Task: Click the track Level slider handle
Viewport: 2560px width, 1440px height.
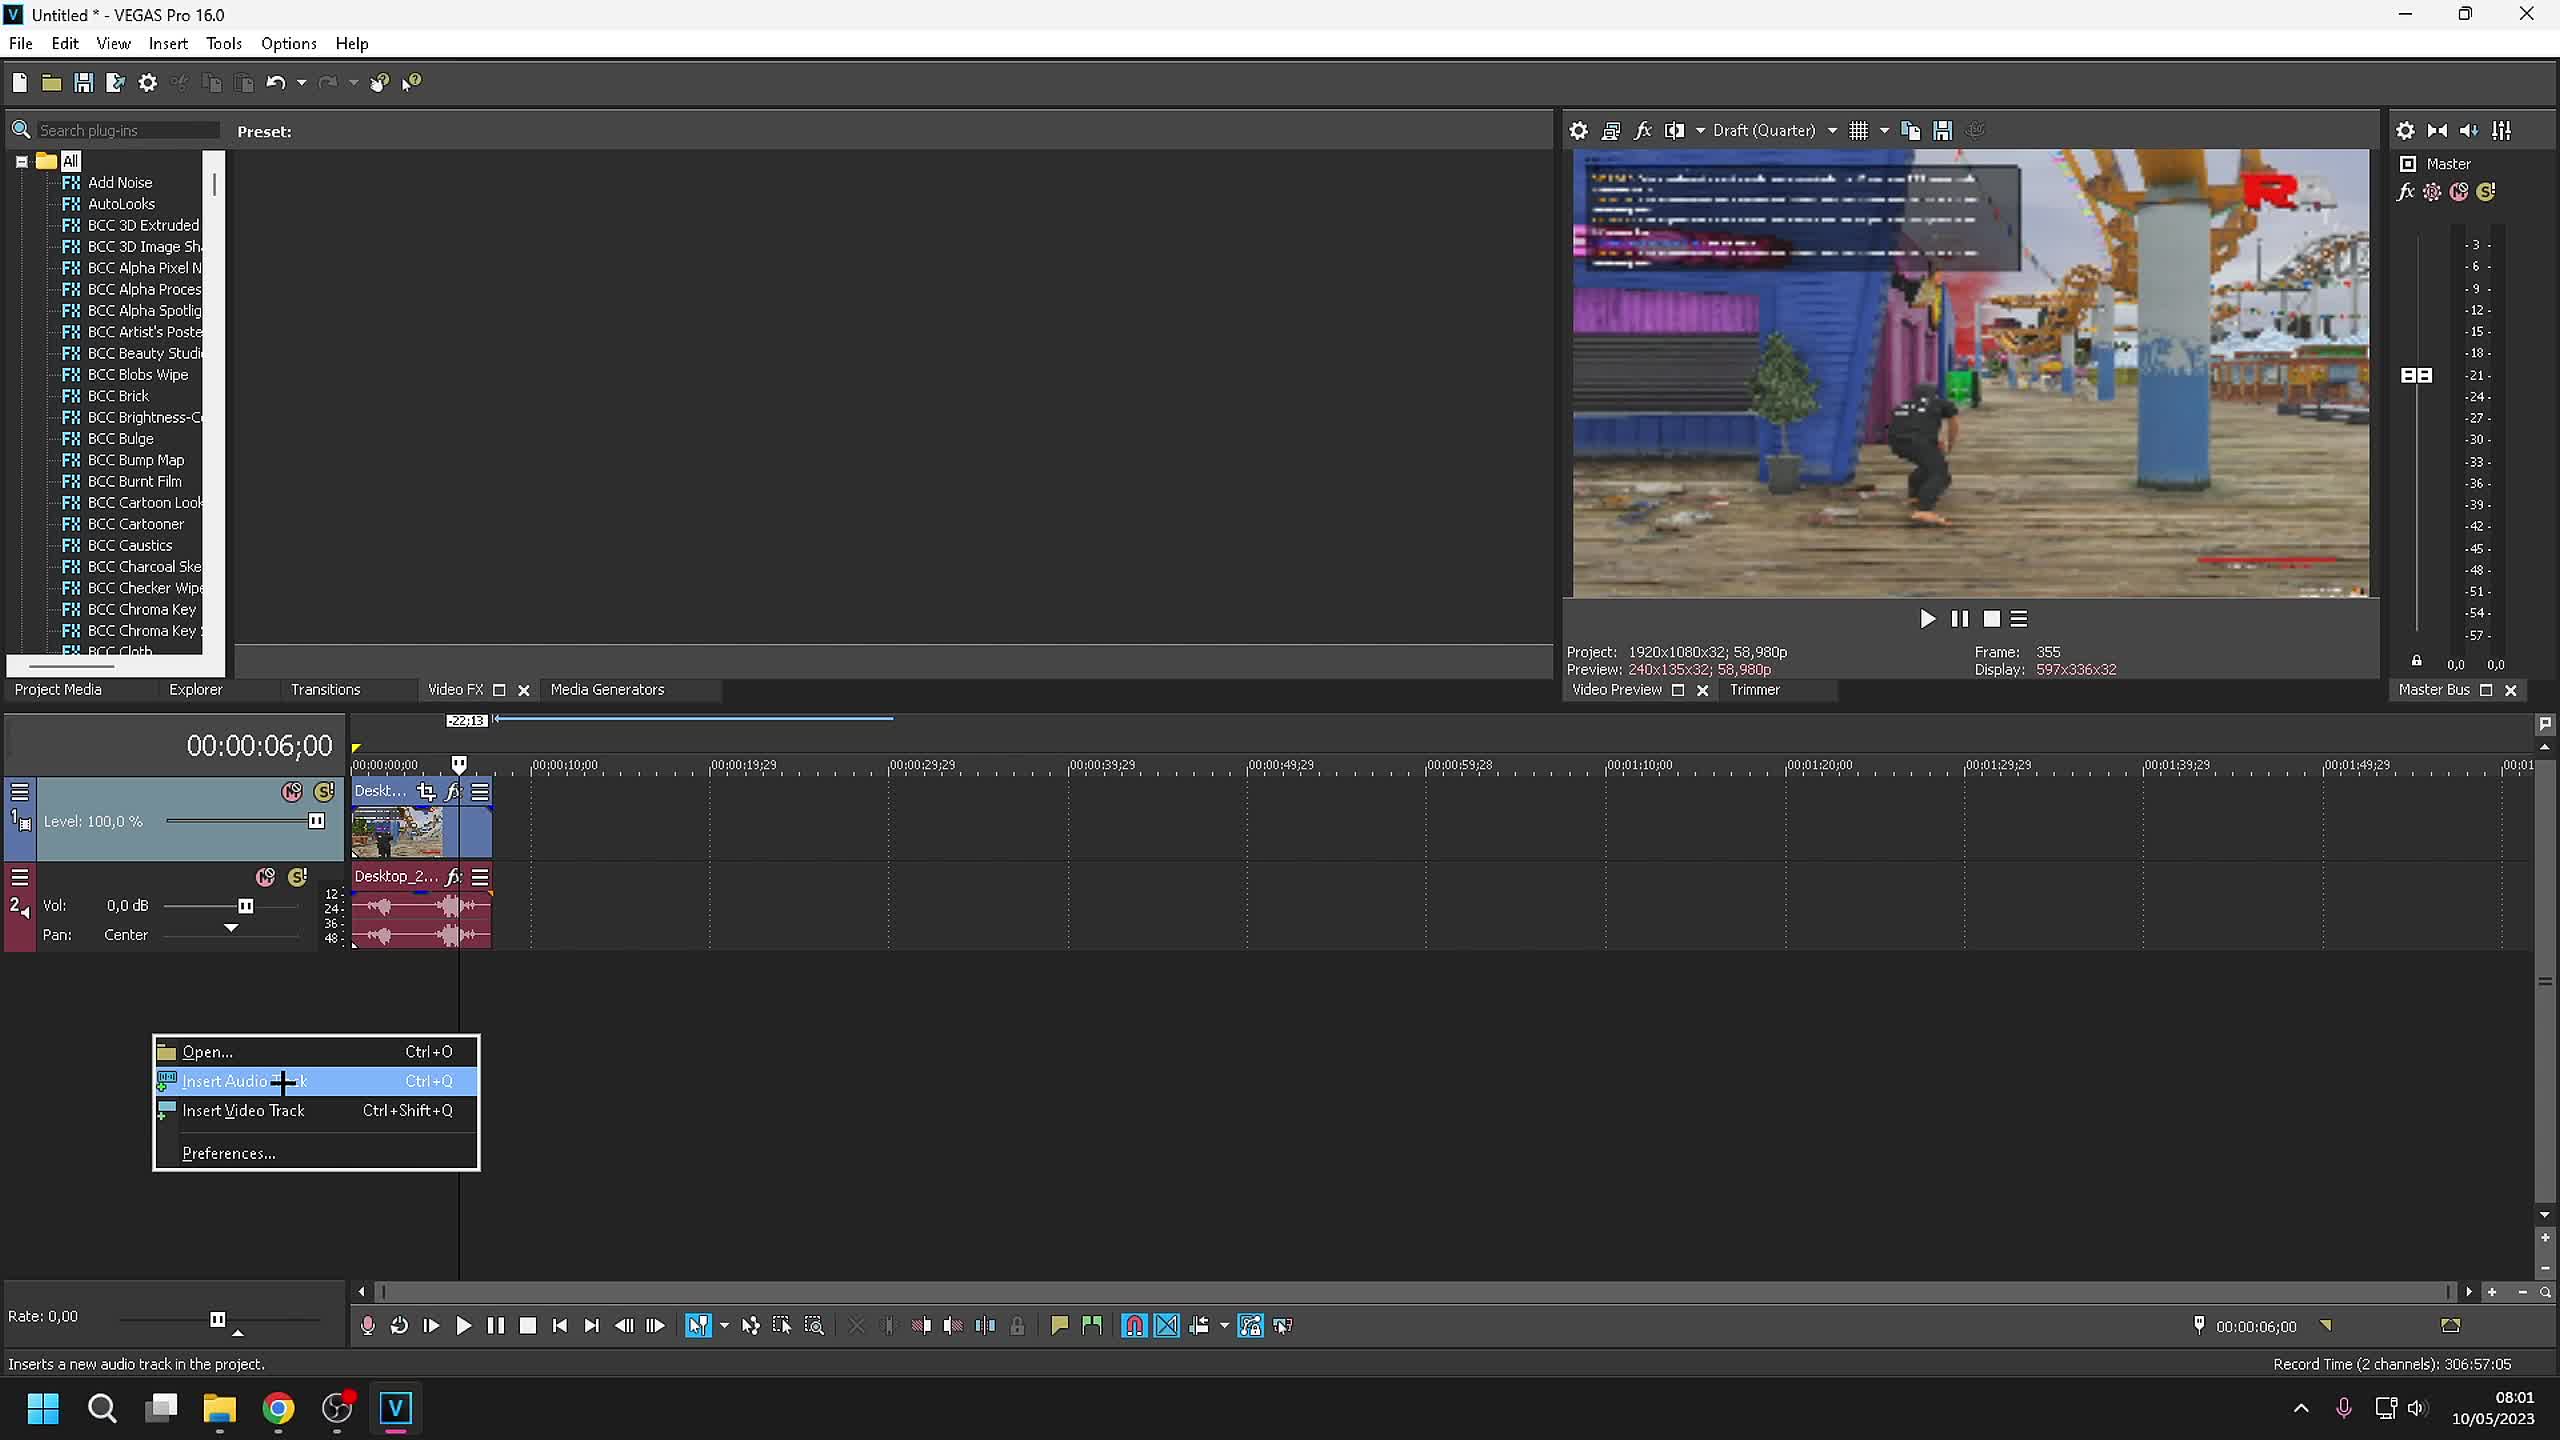Action: tap(316, 821)
